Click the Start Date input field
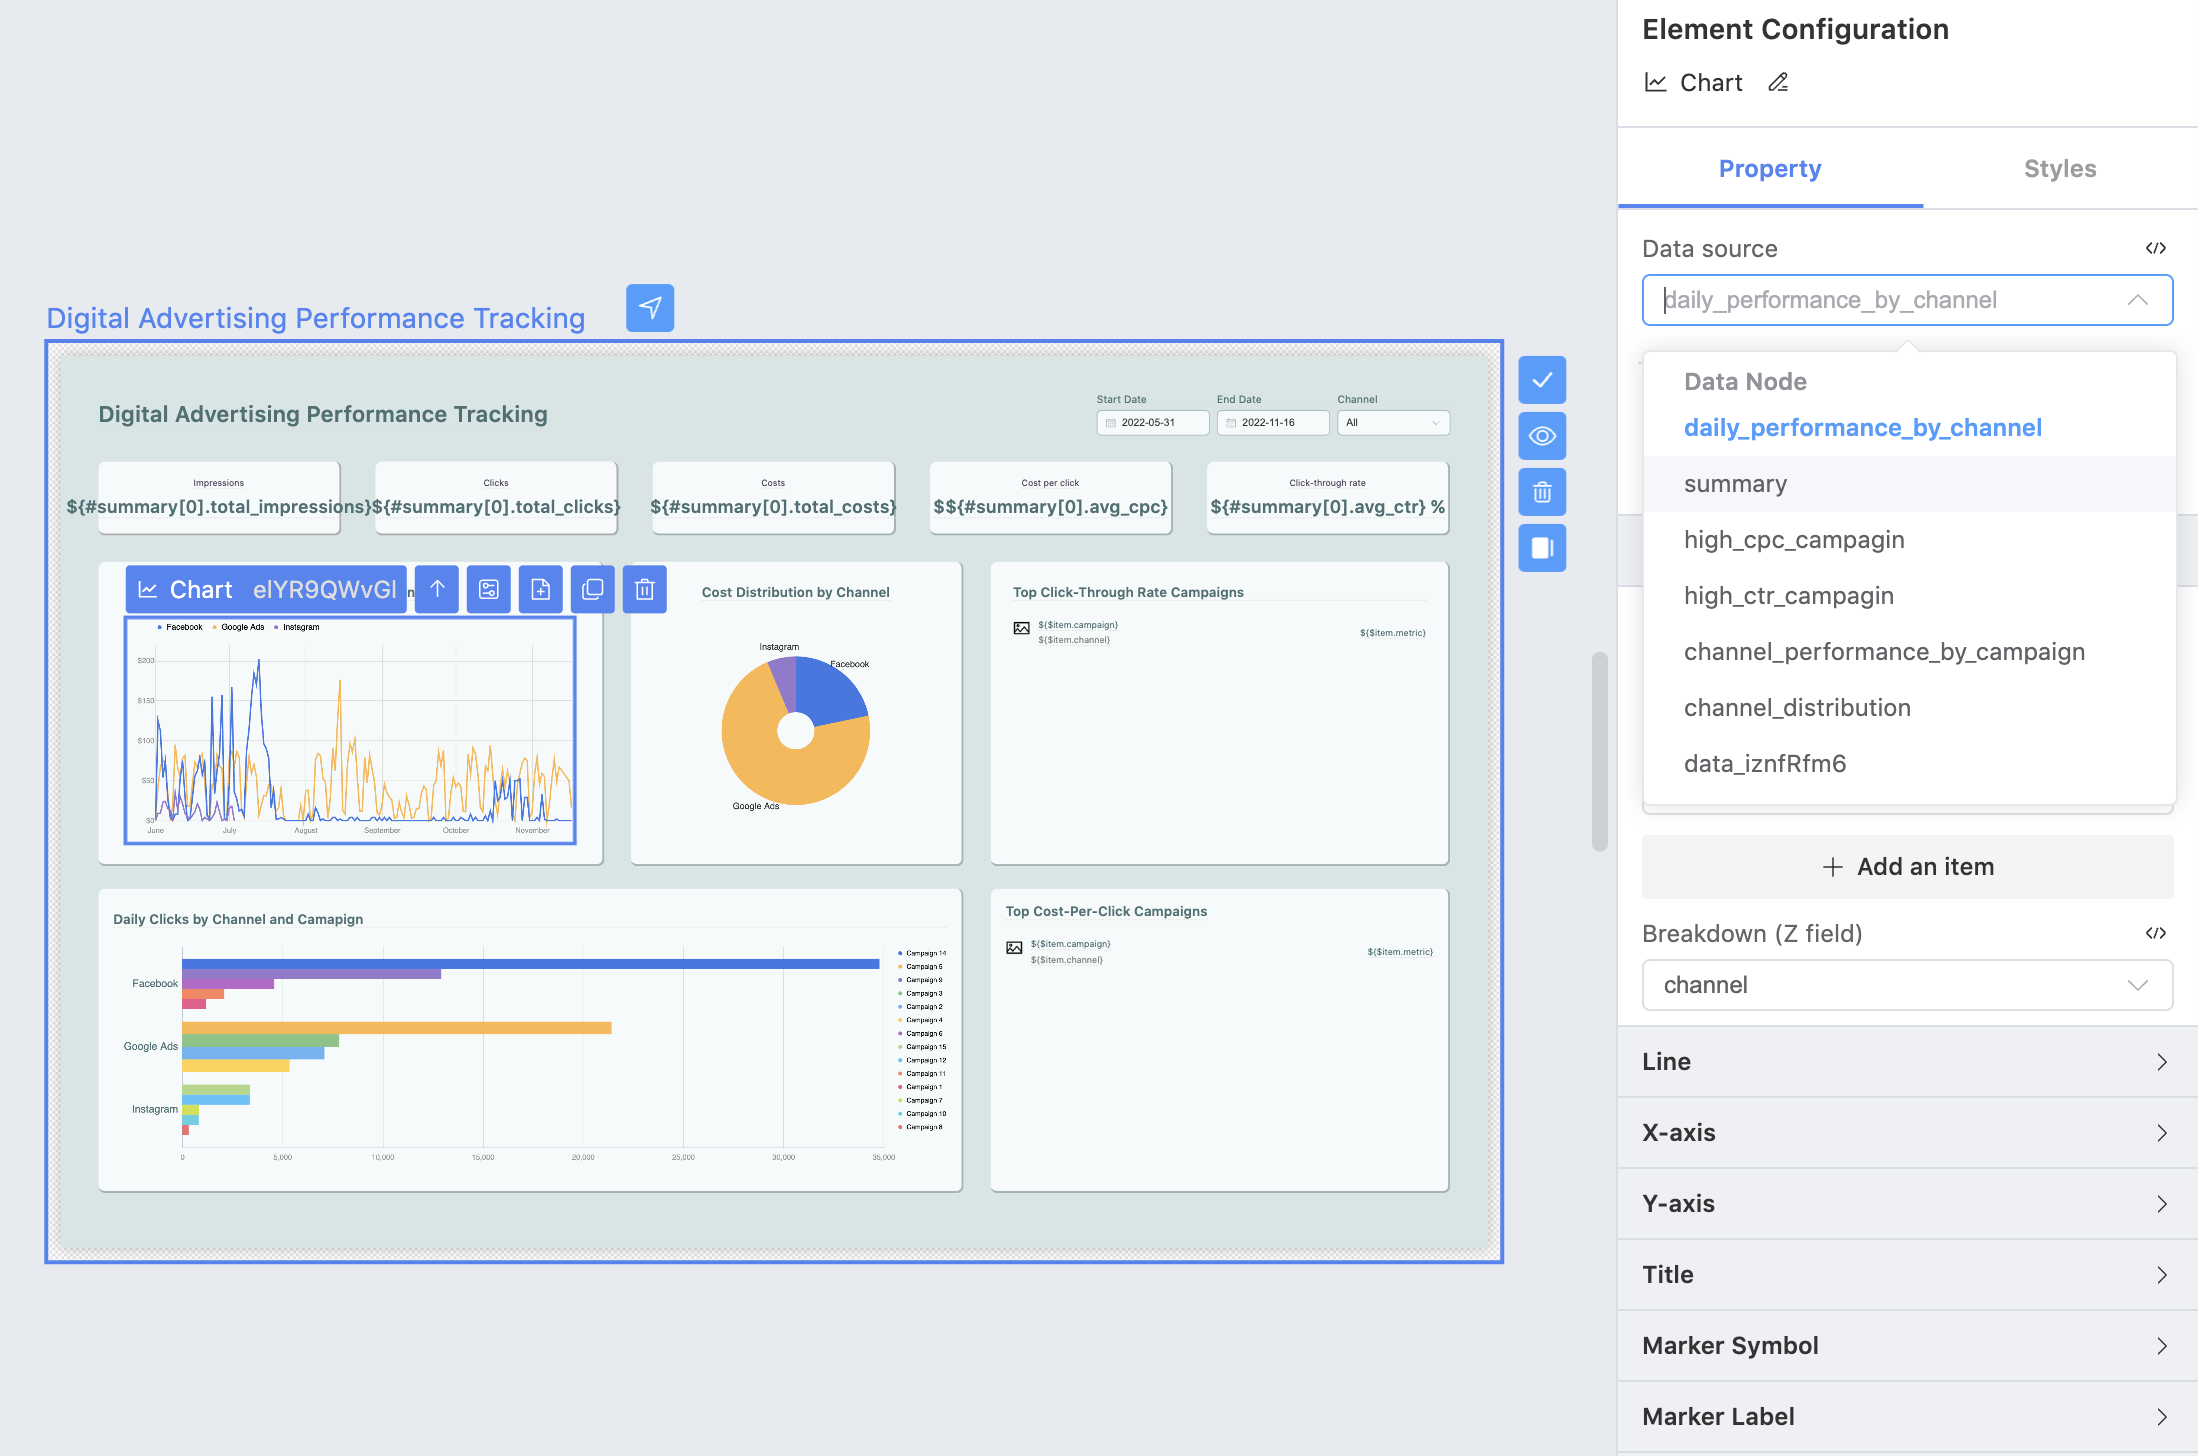 coord(1152,423)
